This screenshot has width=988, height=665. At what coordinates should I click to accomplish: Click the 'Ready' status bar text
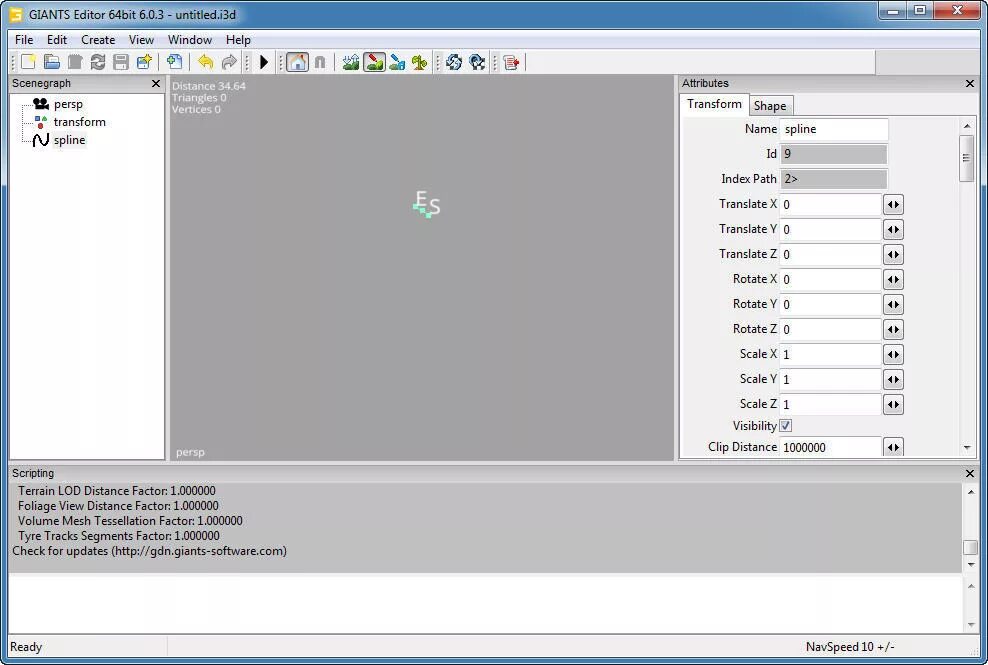tap(26, 647)
